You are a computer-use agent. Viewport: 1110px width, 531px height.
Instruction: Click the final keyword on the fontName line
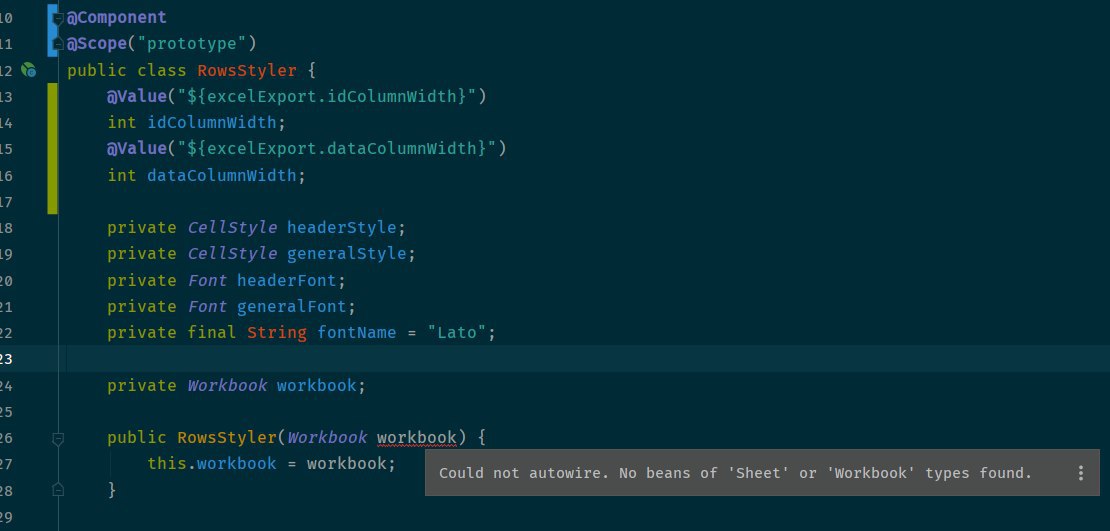click(x=212, y=332)
